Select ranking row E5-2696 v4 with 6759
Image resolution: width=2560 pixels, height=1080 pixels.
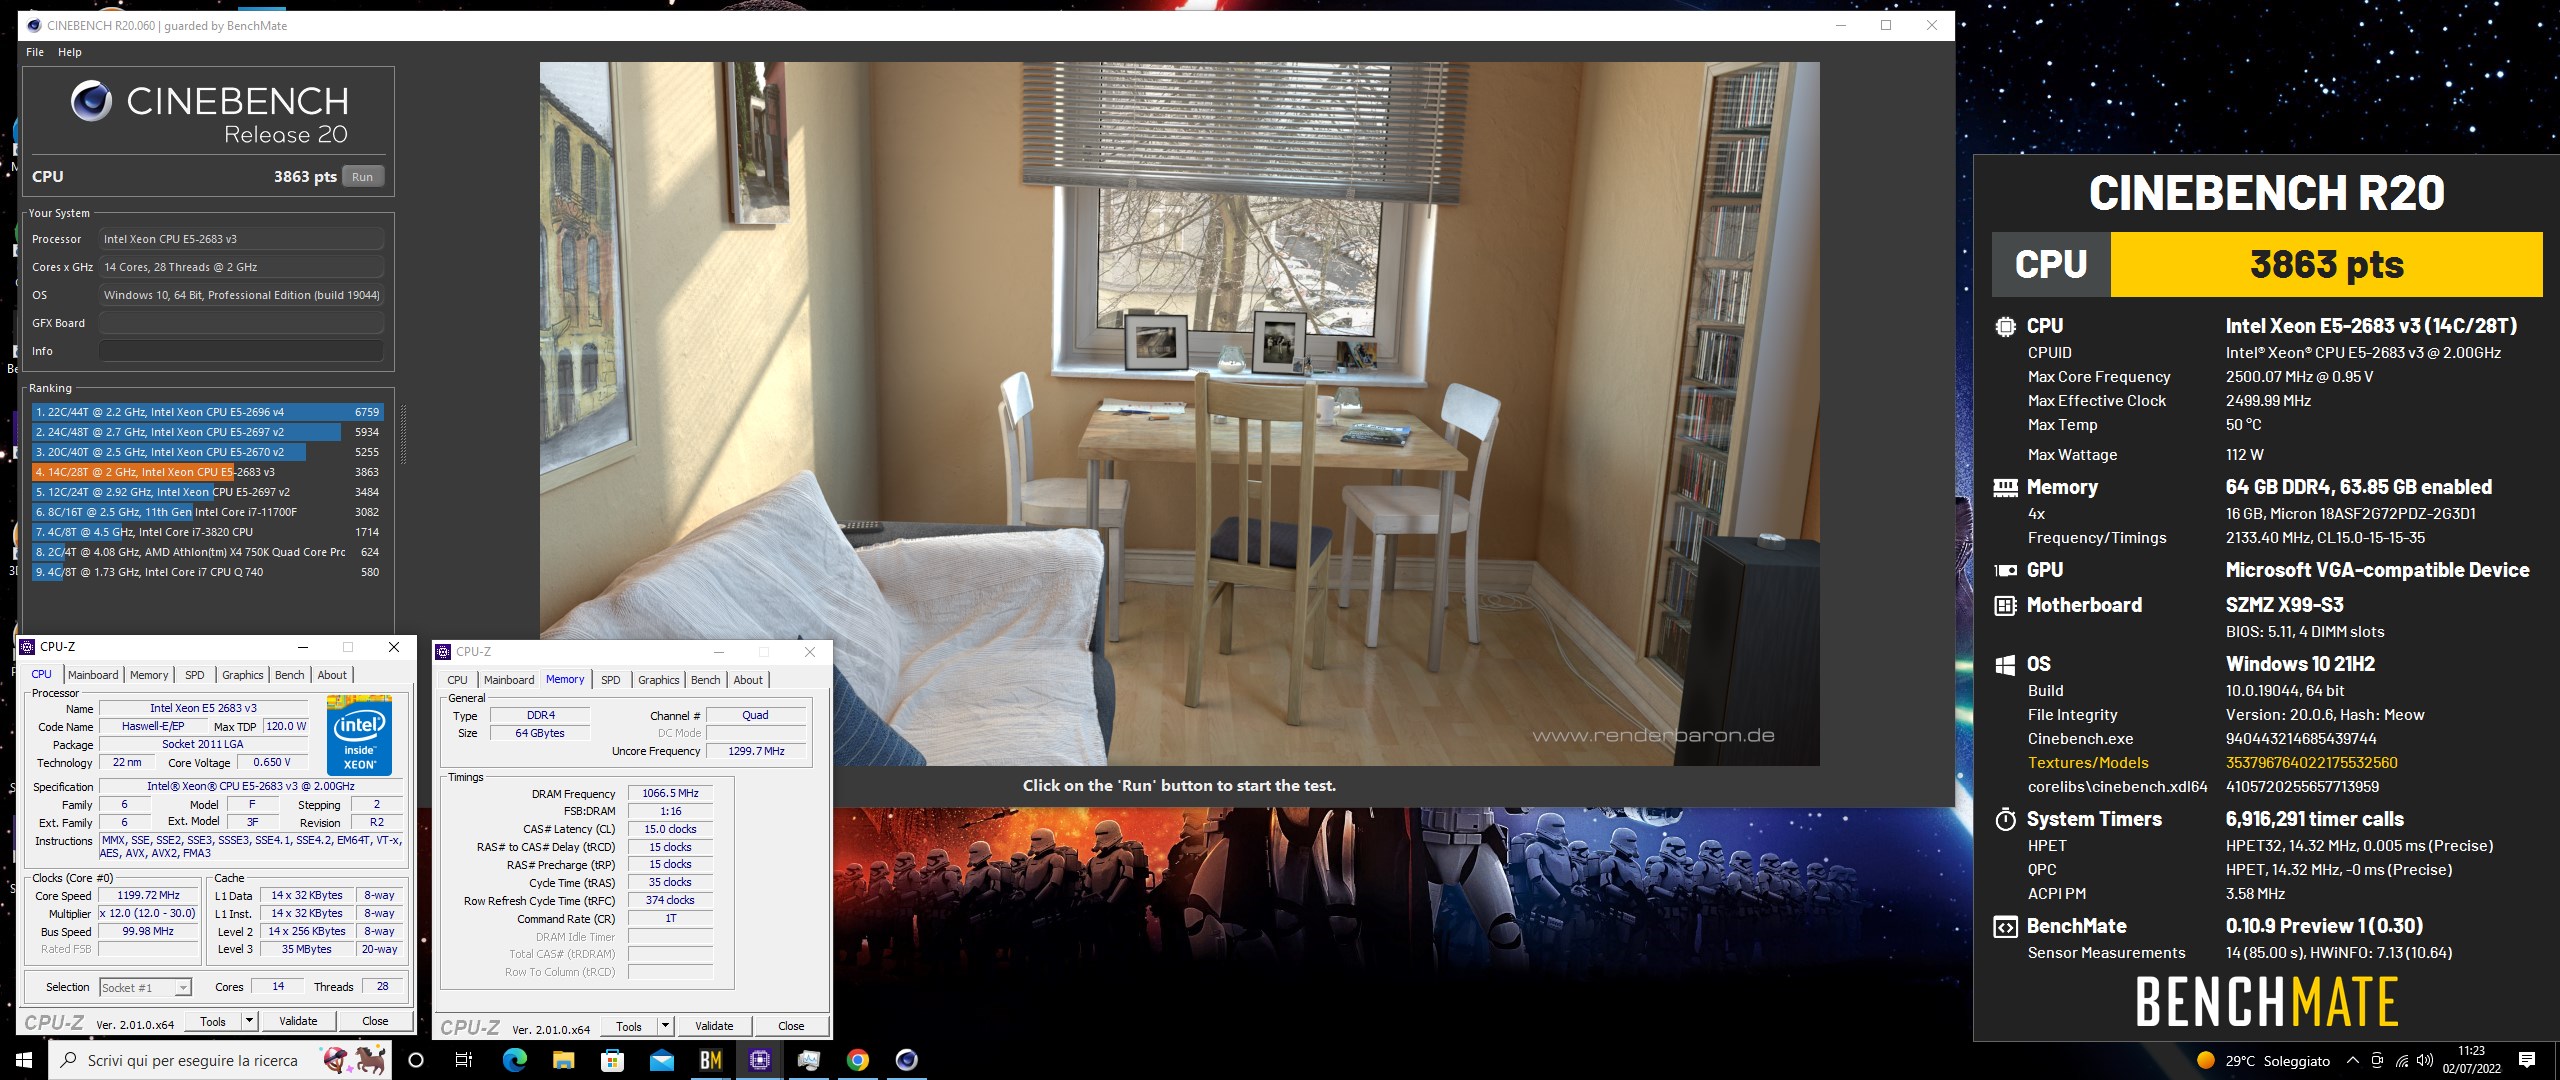coord(207,412)
